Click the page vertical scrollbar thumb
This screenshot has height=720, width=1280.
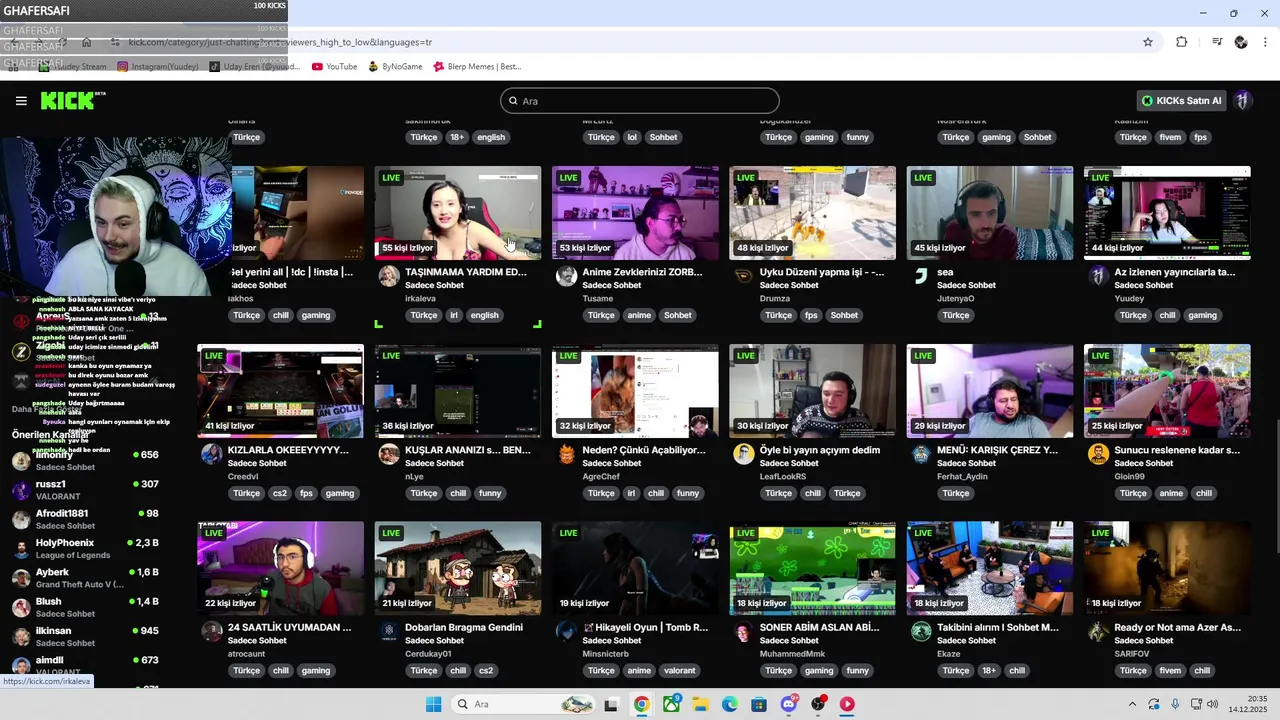(1276, 484)
